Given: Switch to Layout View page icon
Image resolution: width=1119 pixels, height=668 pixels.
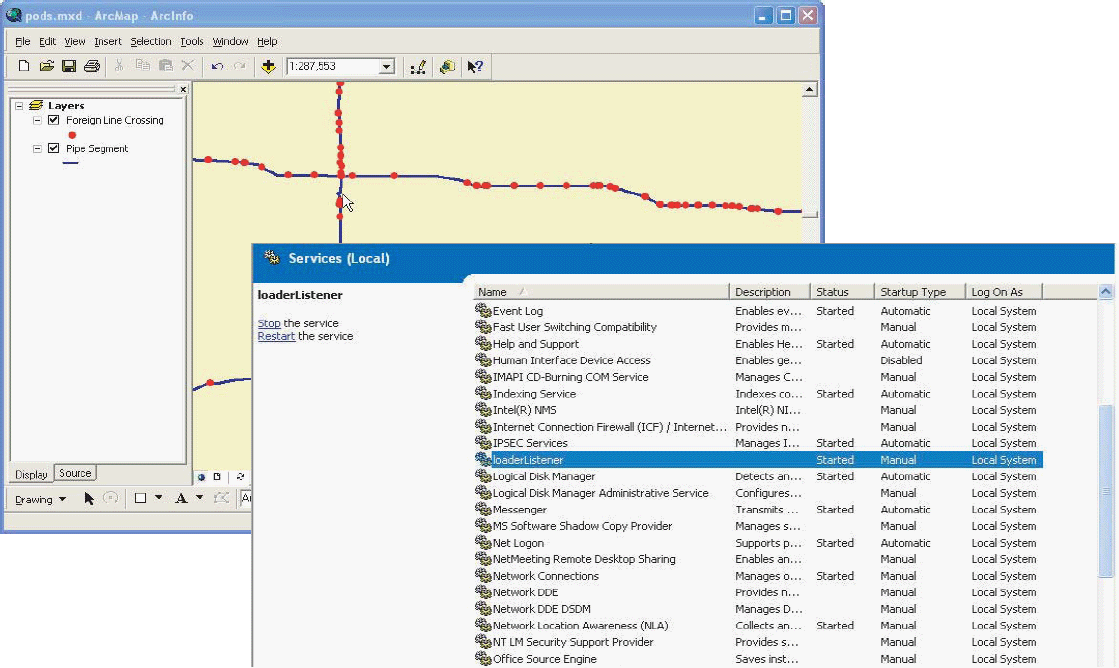Looking at the screenshot, I should pyautogui.click(x=217, y=477).
